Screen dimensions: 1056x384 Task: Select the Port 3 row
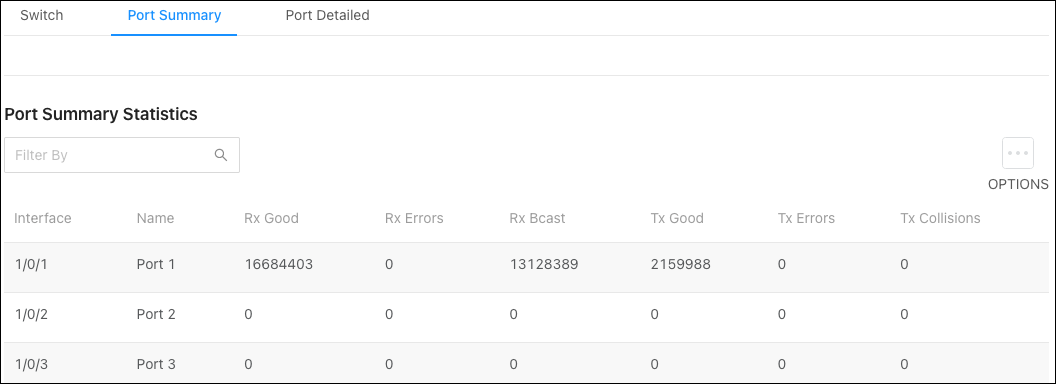coord(526,362)
